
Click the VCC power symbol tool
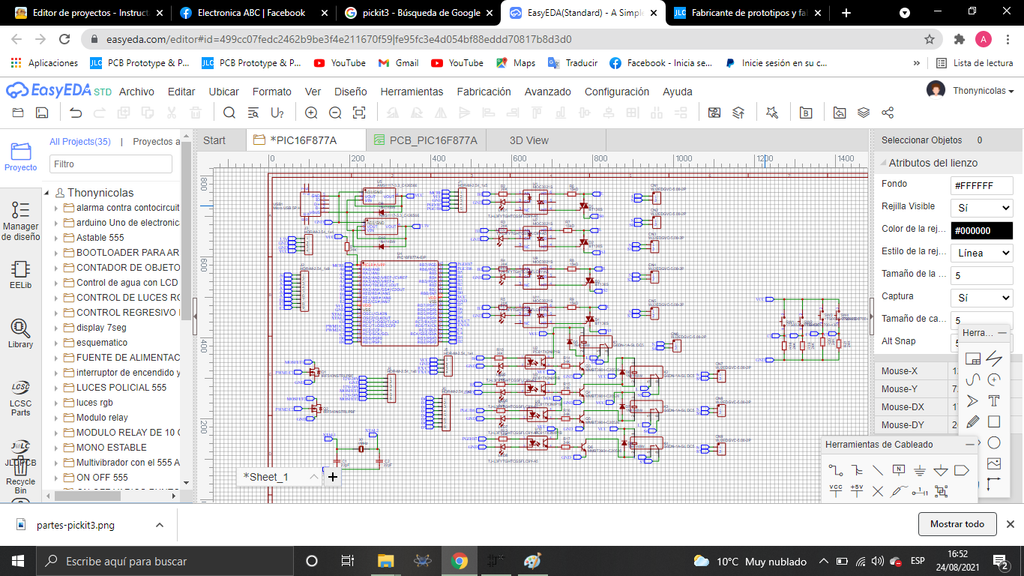point(836,491)
